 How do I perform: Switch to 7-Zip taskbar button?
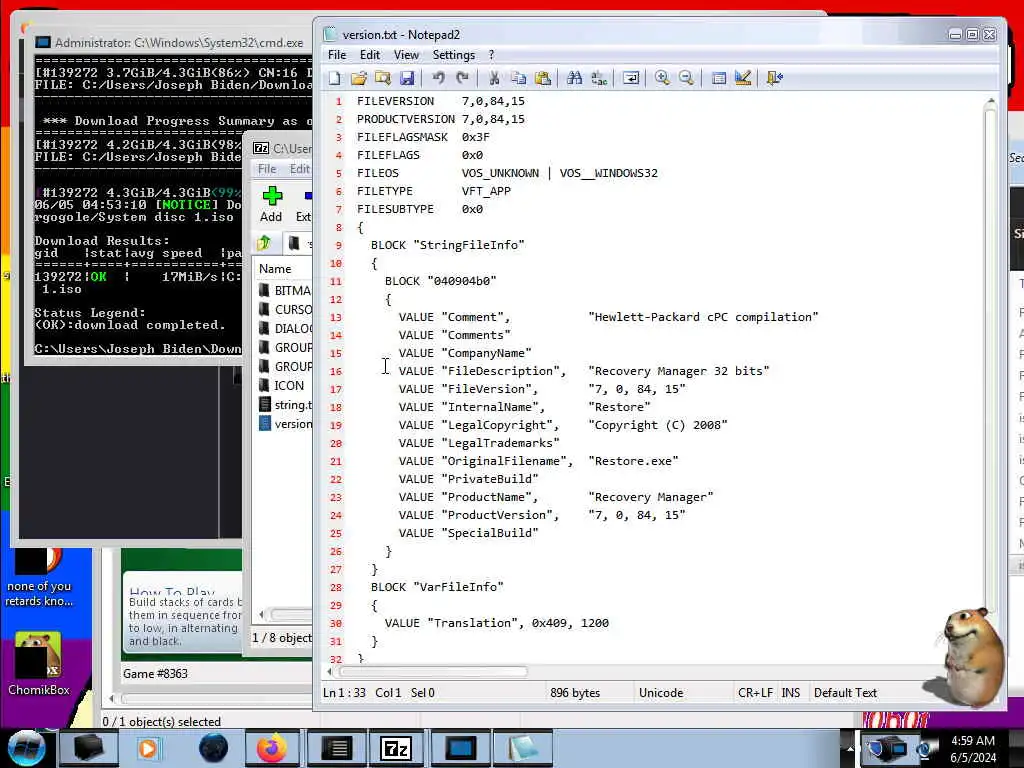click(396, 748)
